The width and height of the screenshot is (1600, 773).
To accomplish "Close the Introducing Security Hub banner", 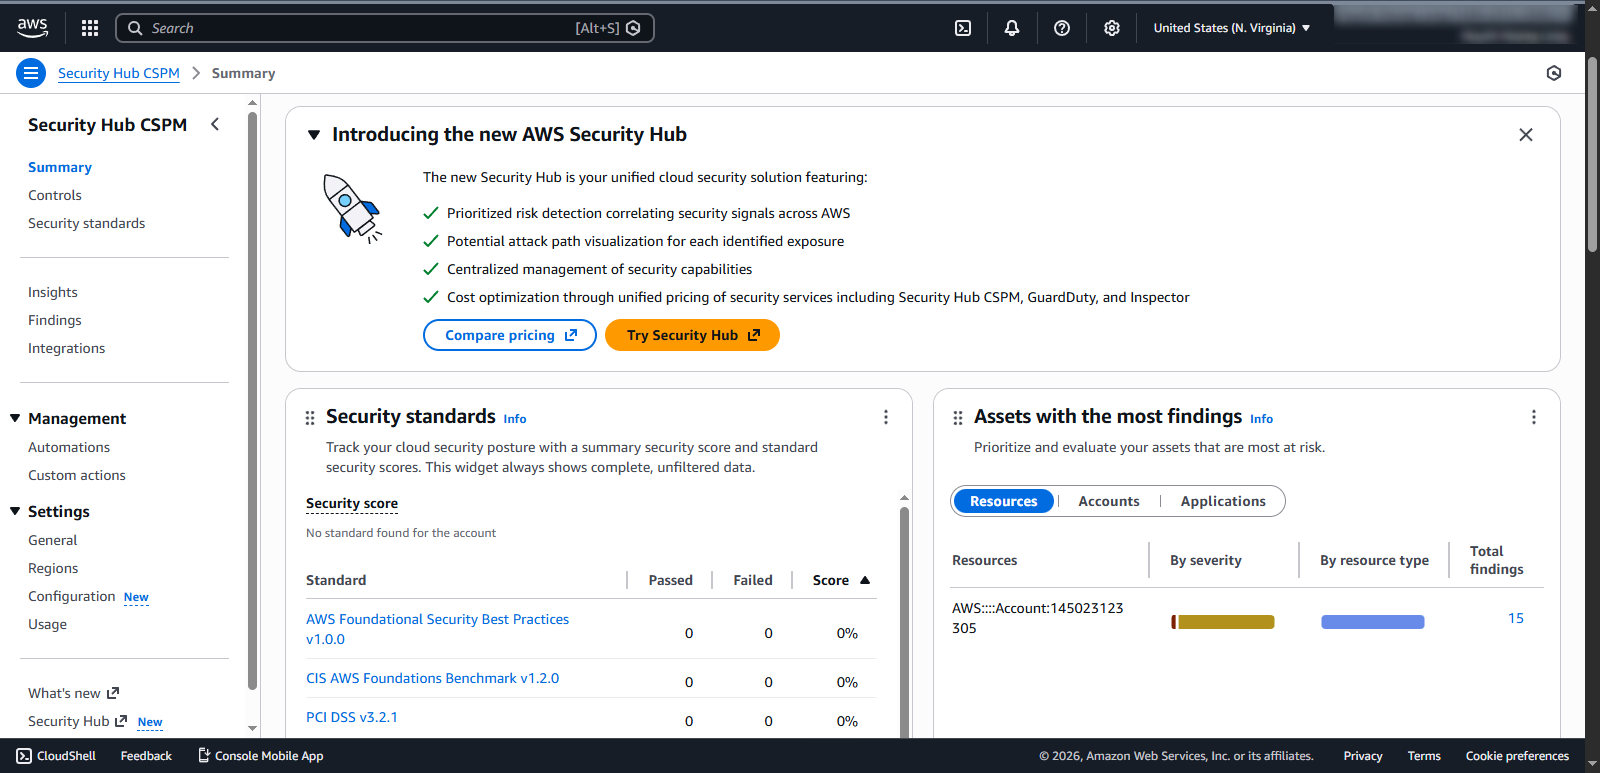I will coord(1526,135).
